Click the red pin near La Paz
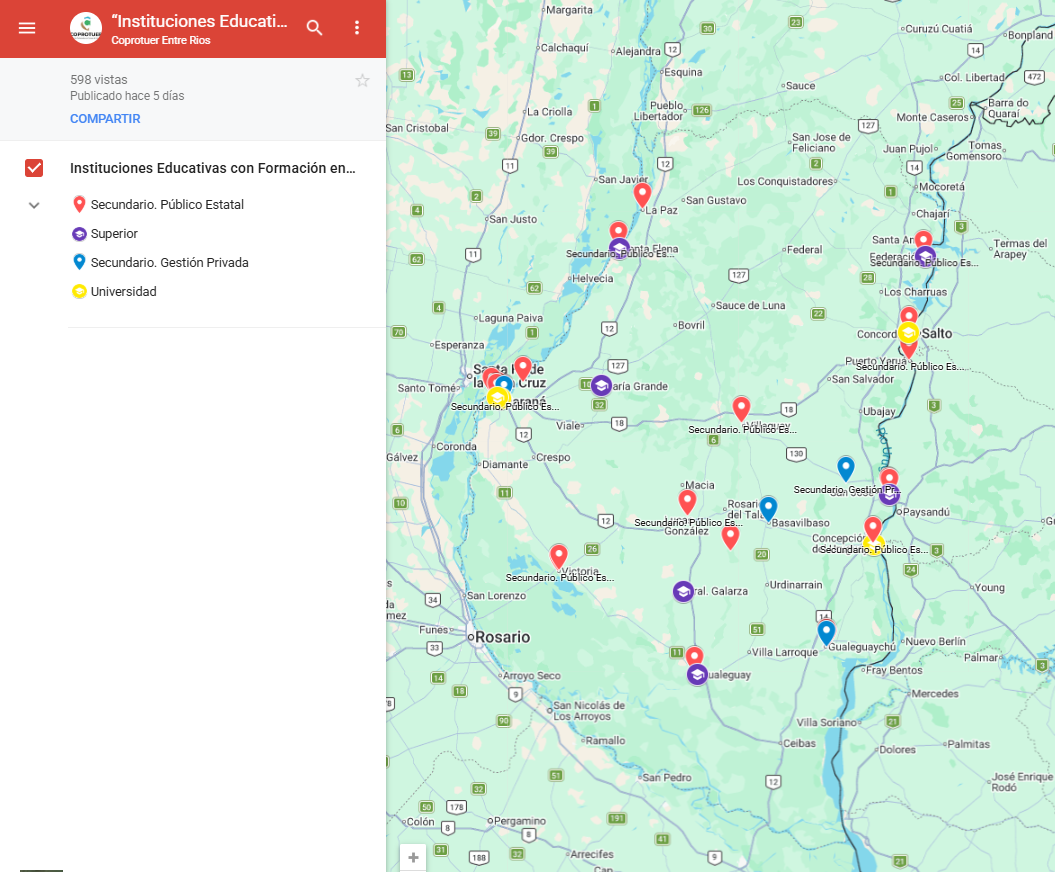Image resolution: width=1055 pixels, height=872 pixels. point(642,194)
